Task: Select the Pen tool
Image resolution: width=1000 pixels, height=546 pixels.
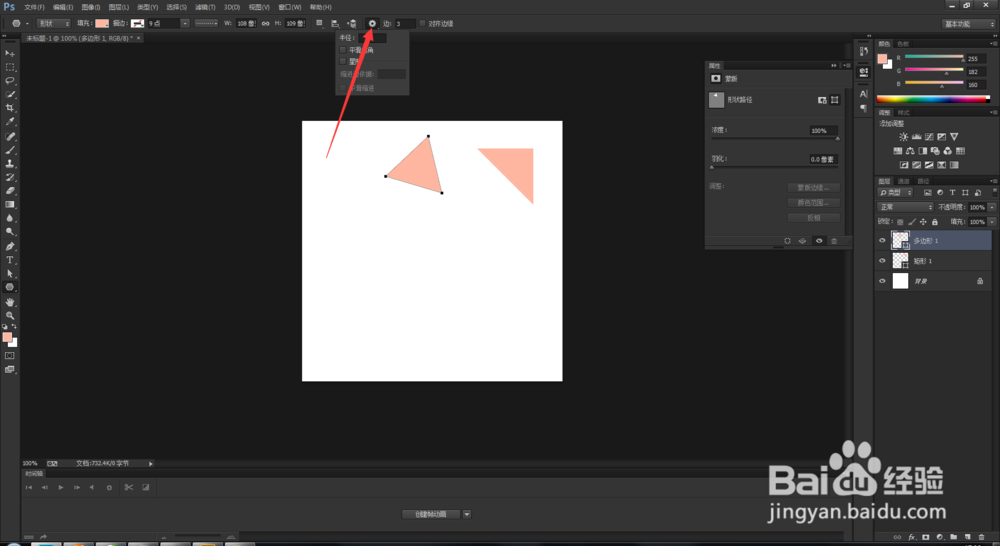Action: [x=10, y=246]
